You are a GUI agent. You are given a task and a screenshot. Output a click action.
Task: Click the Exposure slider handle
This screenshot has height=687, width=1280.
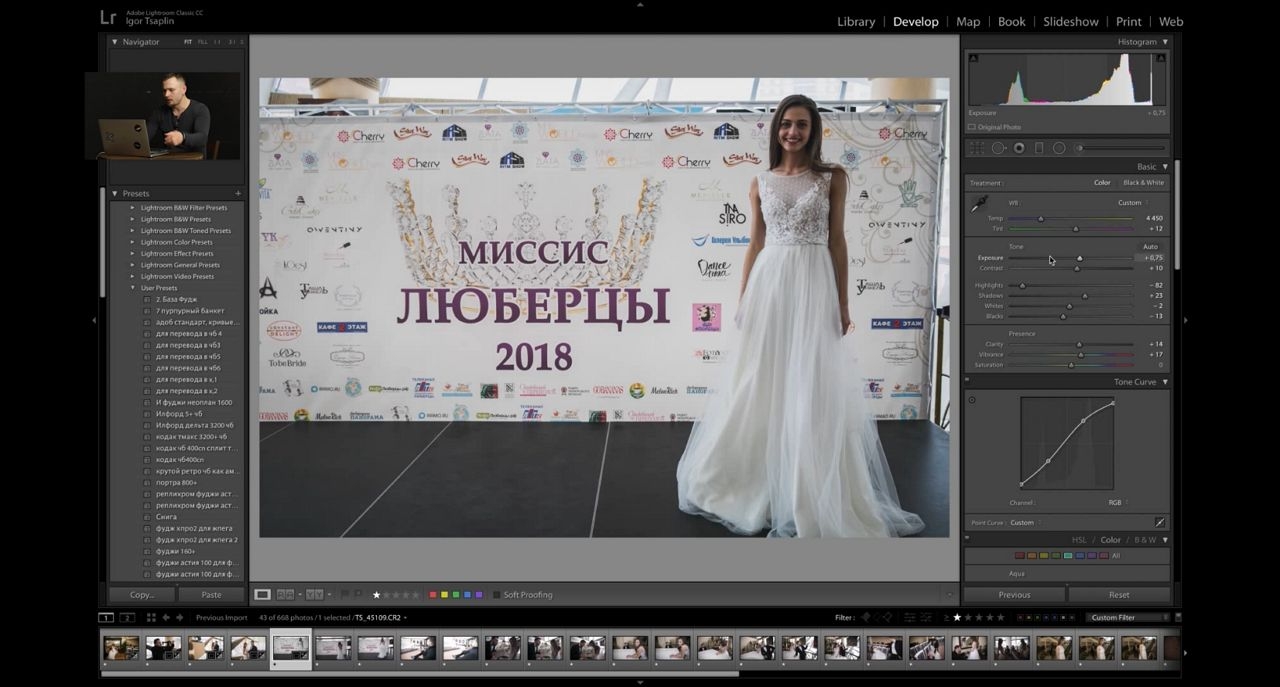1079,258
